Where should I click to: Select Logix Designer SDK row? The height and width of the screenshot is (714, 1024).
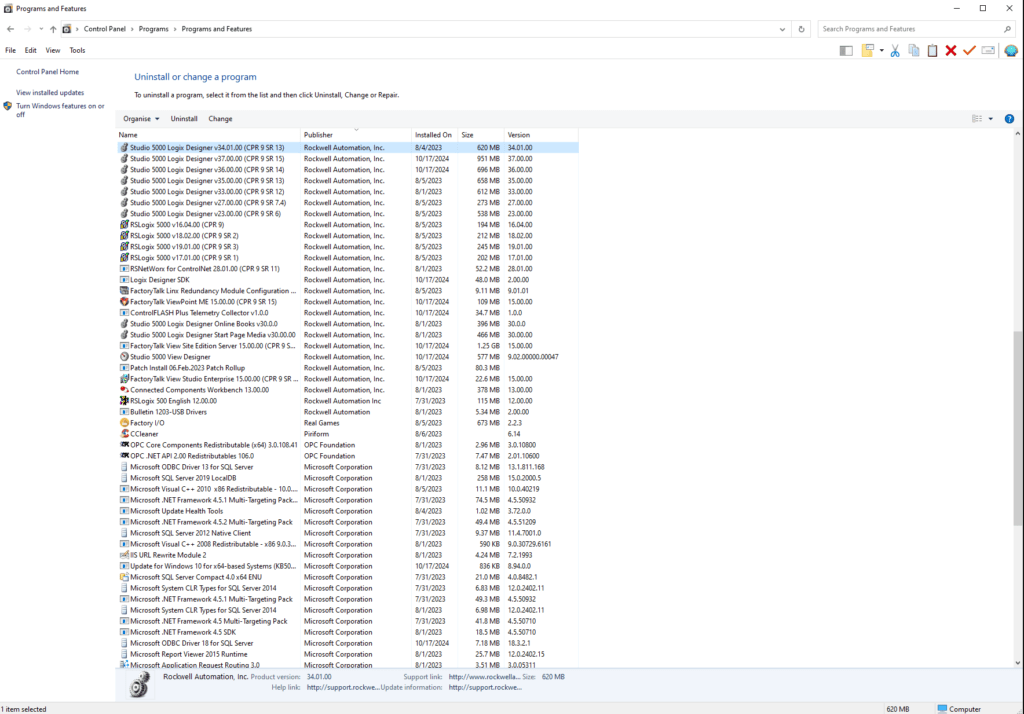tap(347, 280)
